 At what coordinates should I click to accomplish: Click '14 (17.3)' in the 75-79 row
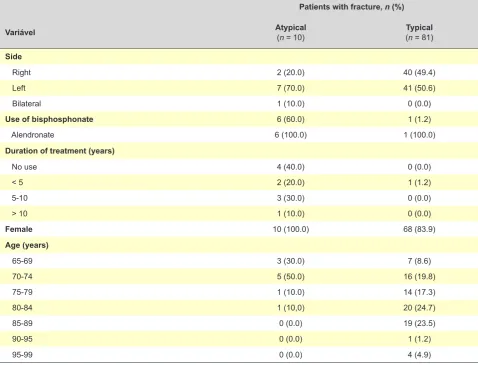(x=419, y=292)
